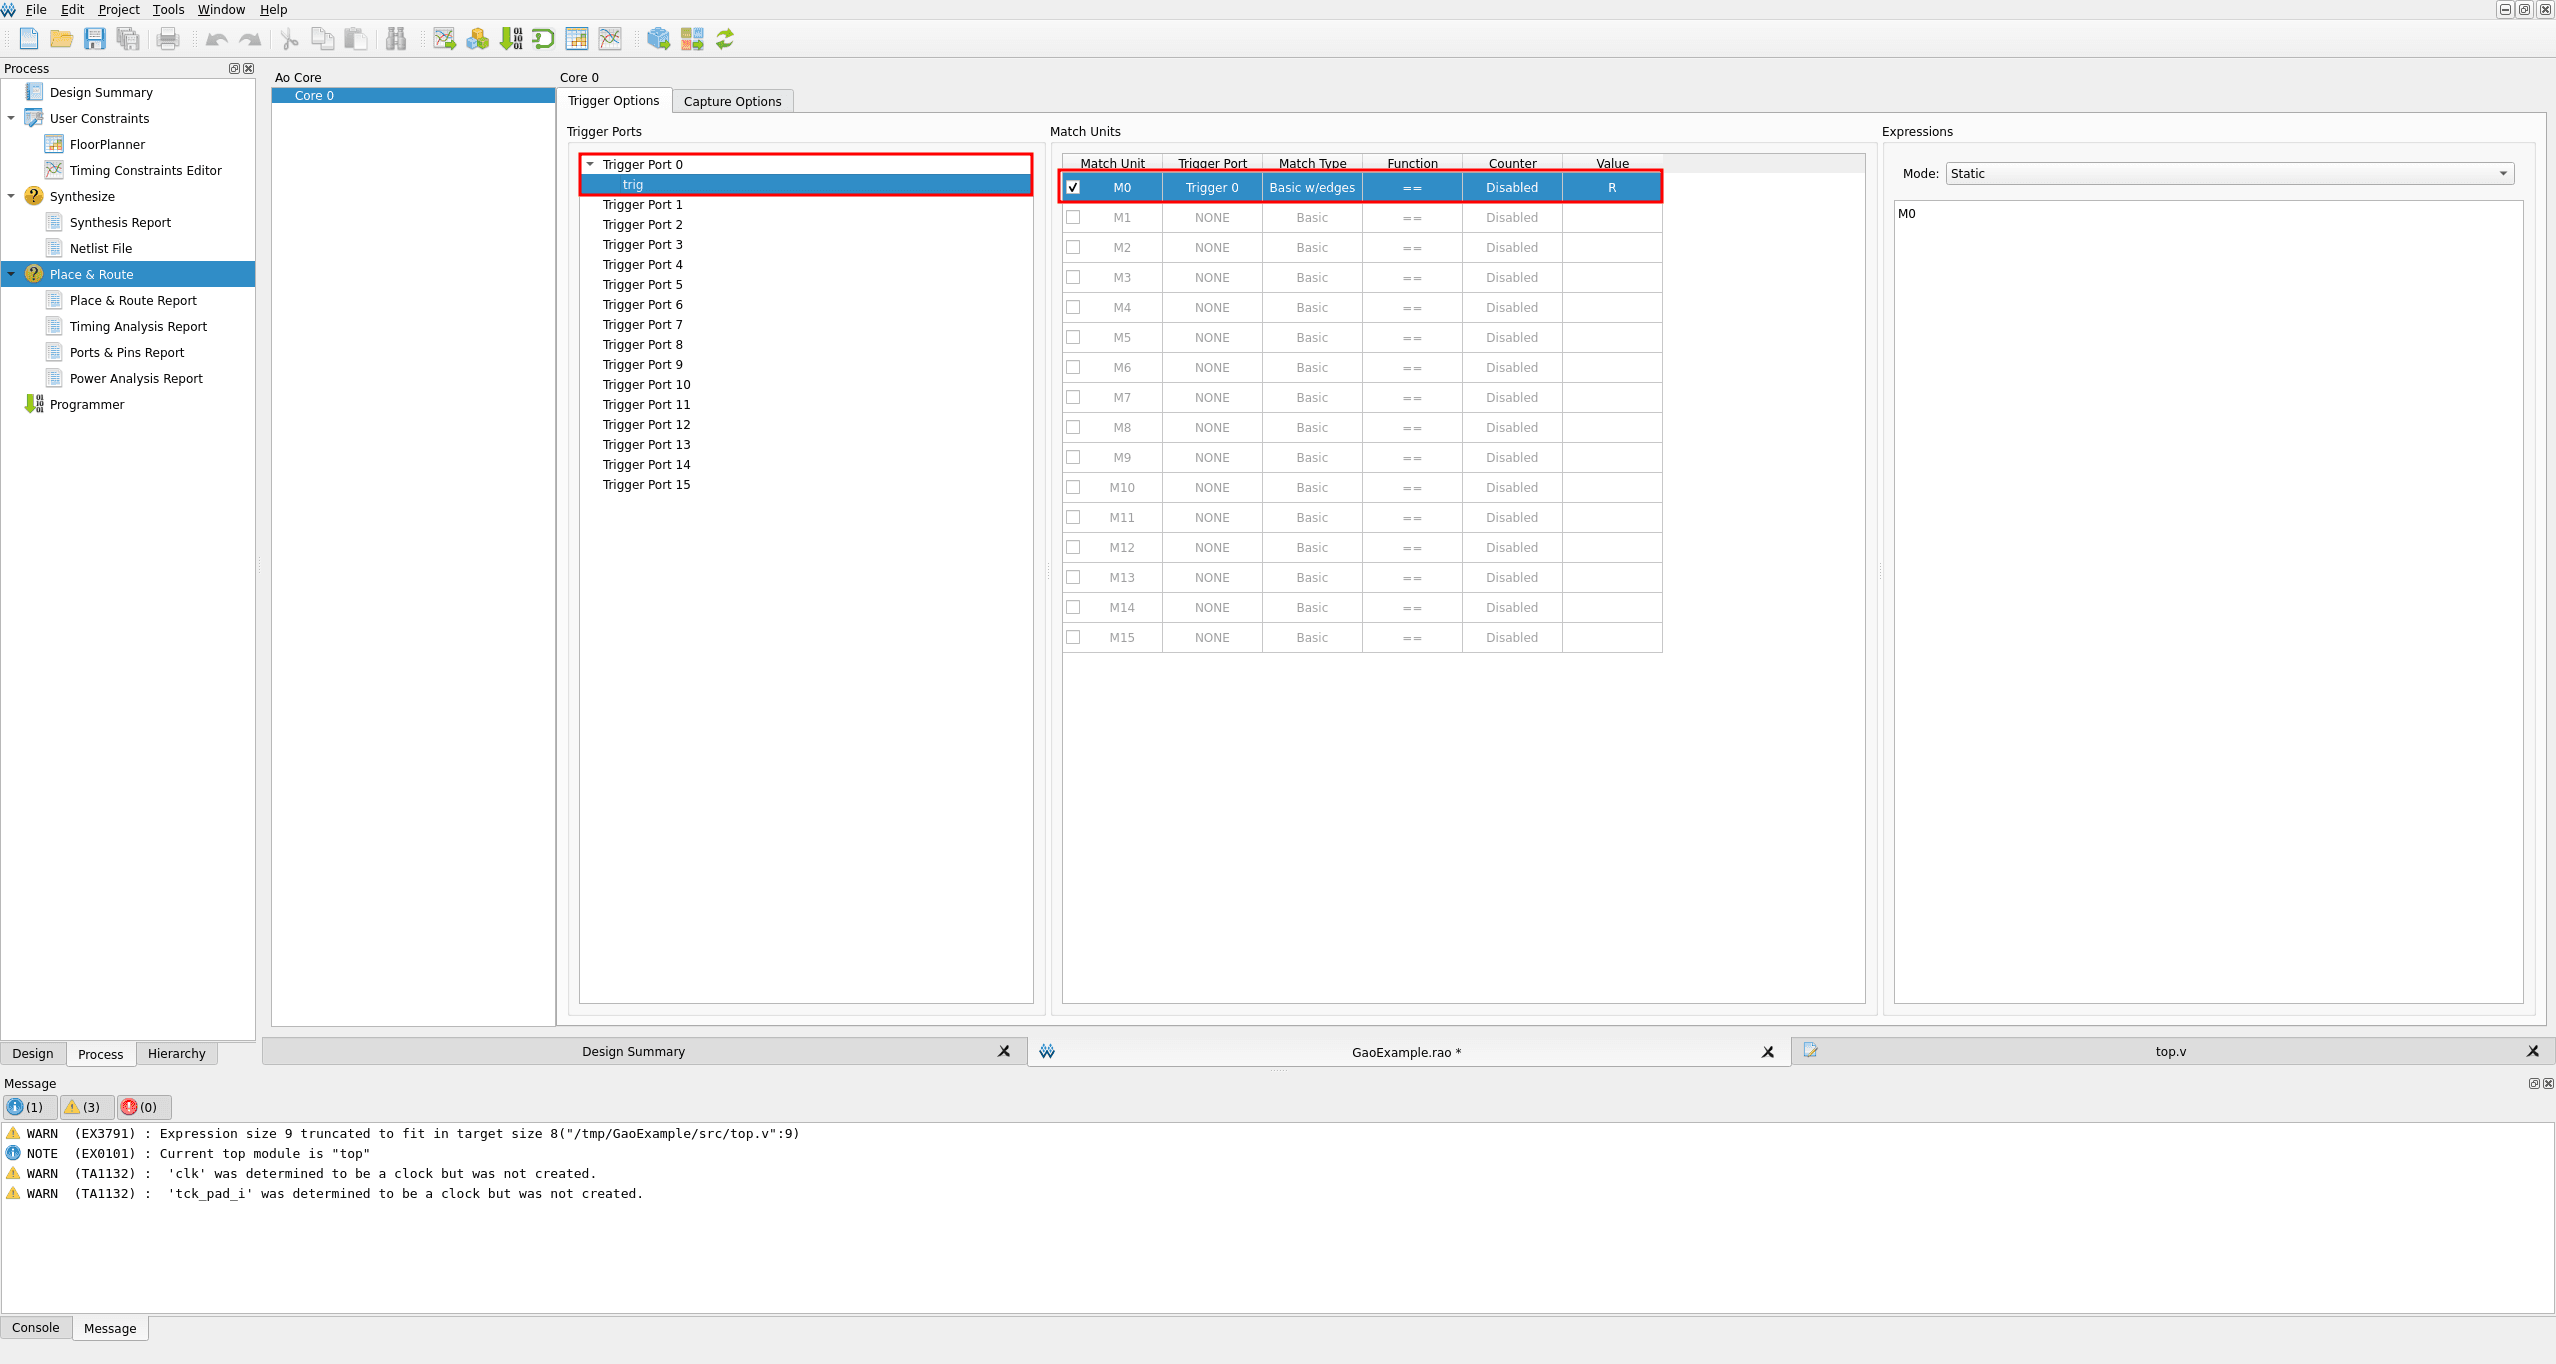Select the Timing Constraints Editor item
The image size is (2556, 1364).
(x=145, y=170)
